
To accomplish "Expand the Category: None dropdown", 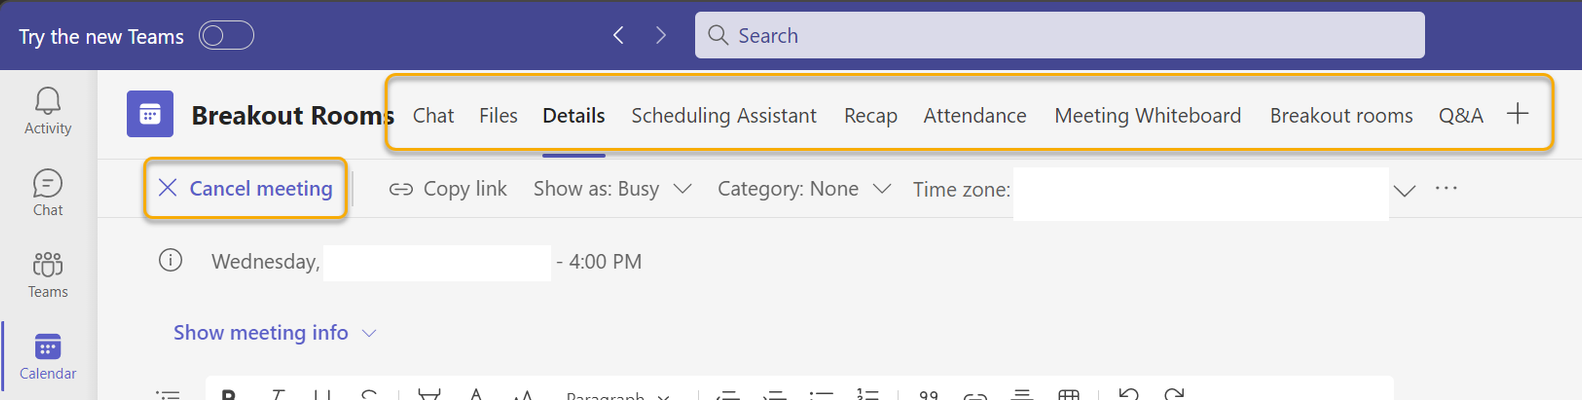I will pos(803,189).
